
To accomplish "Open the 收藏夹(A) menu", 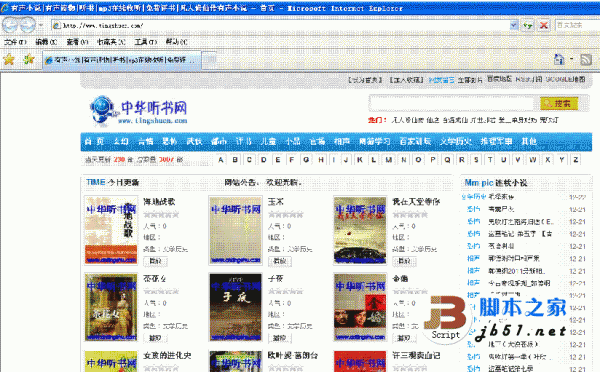I will tap(111, 42).
